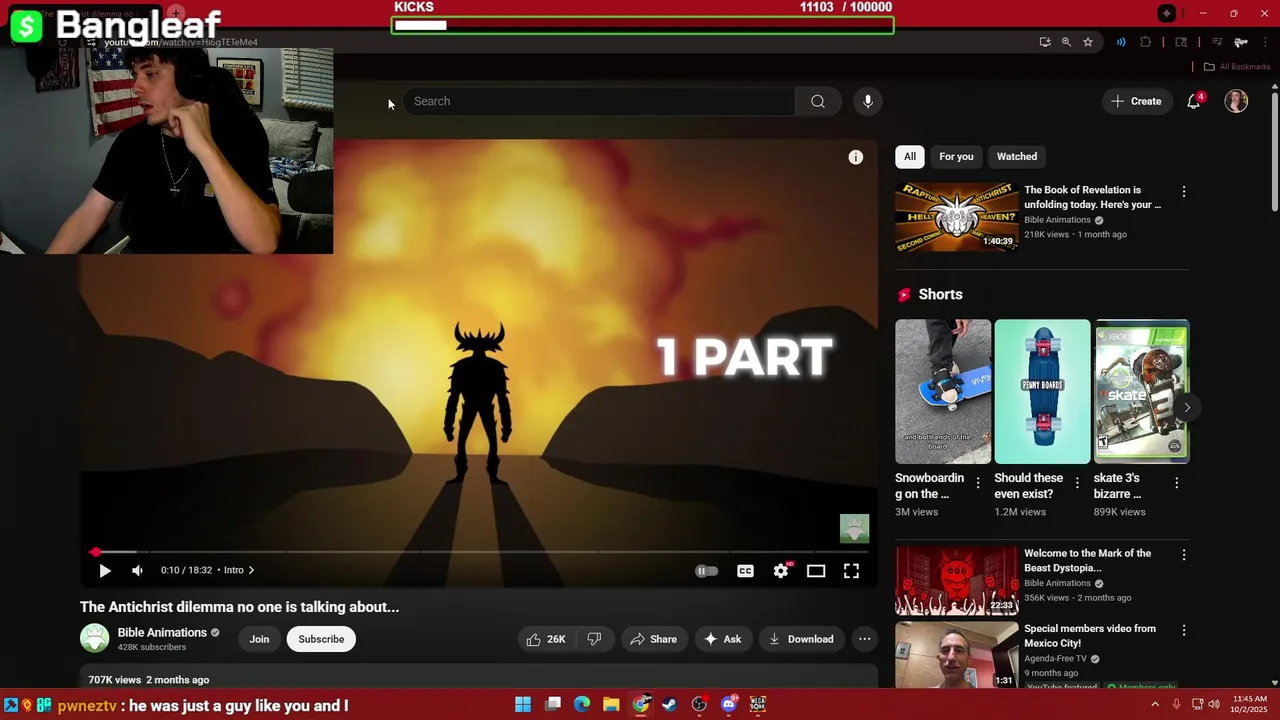1280x720 pixels.
Task: Like the video with thumbs up
Action: point(546,639)
